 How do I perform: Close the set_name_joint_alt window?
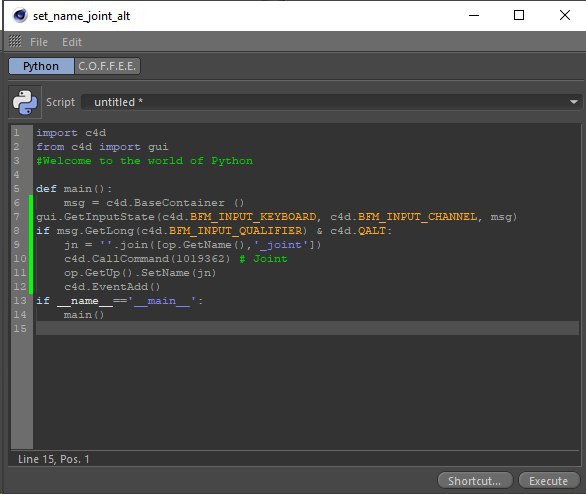(565, 15)
